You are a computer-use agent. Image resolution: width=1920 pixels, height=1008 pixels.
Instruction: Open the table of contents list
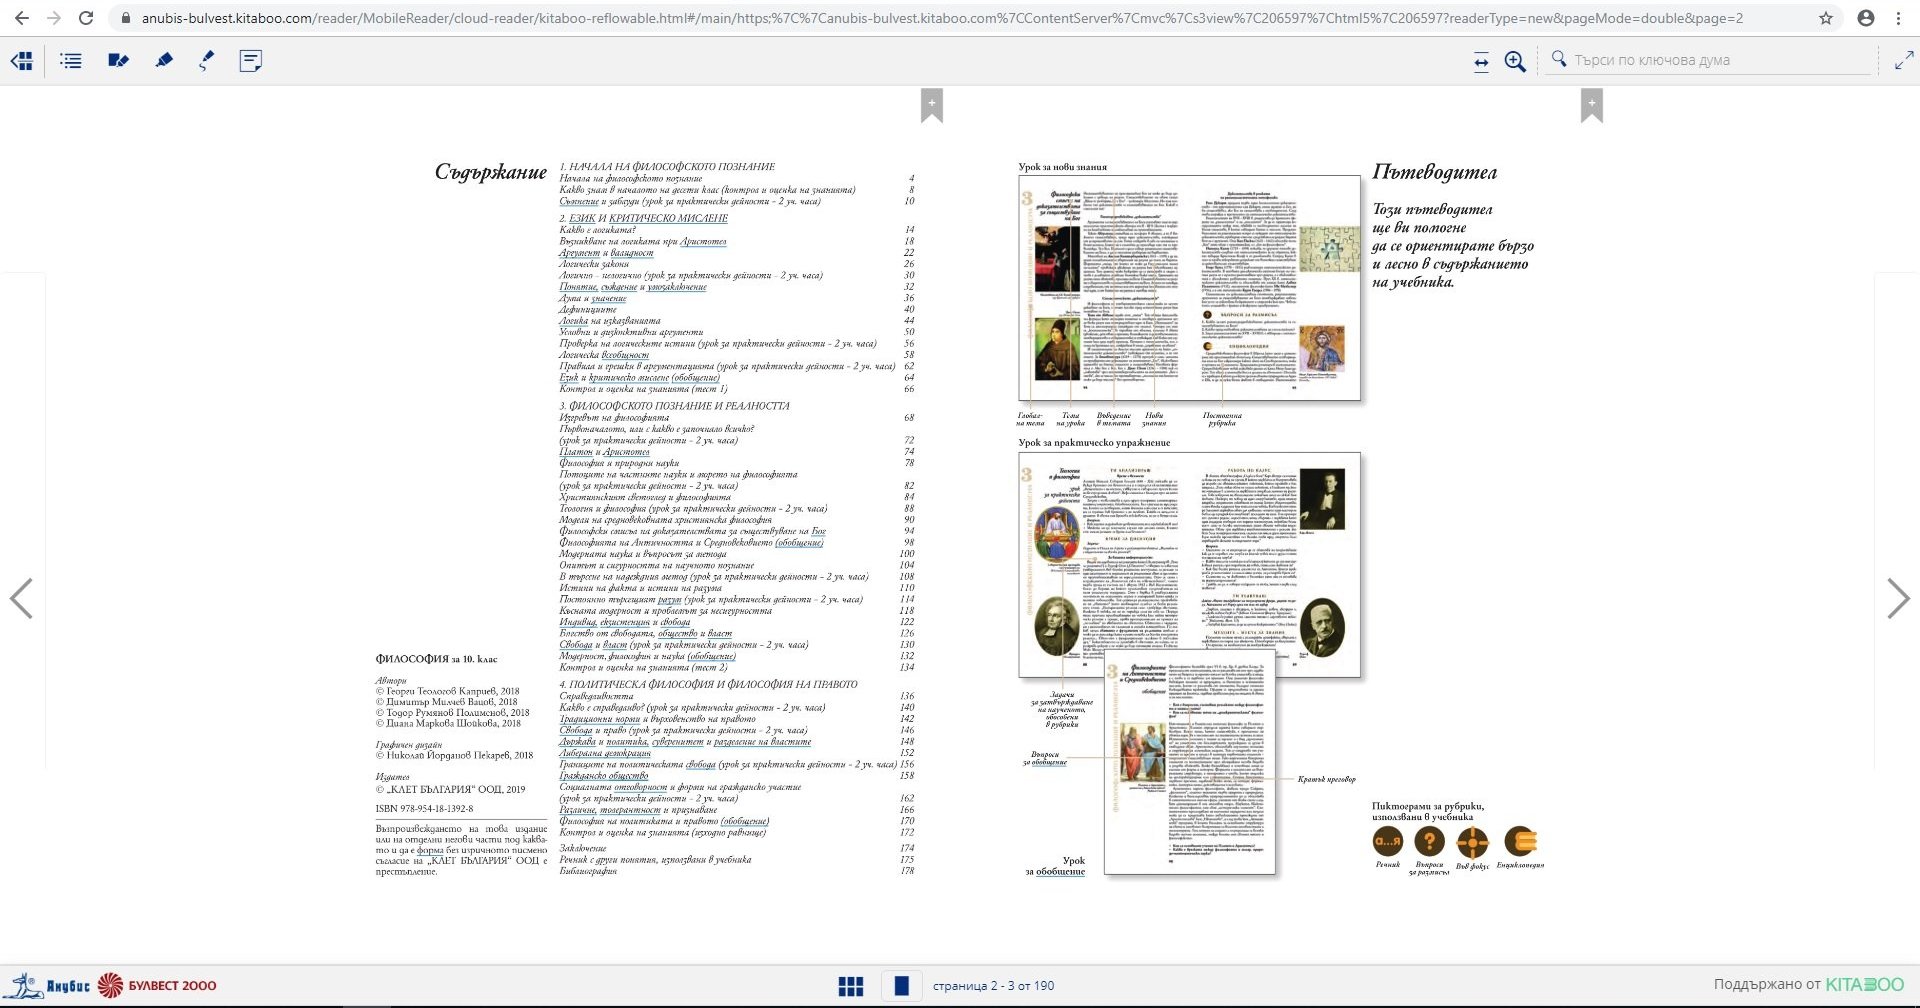pos(71,61)
